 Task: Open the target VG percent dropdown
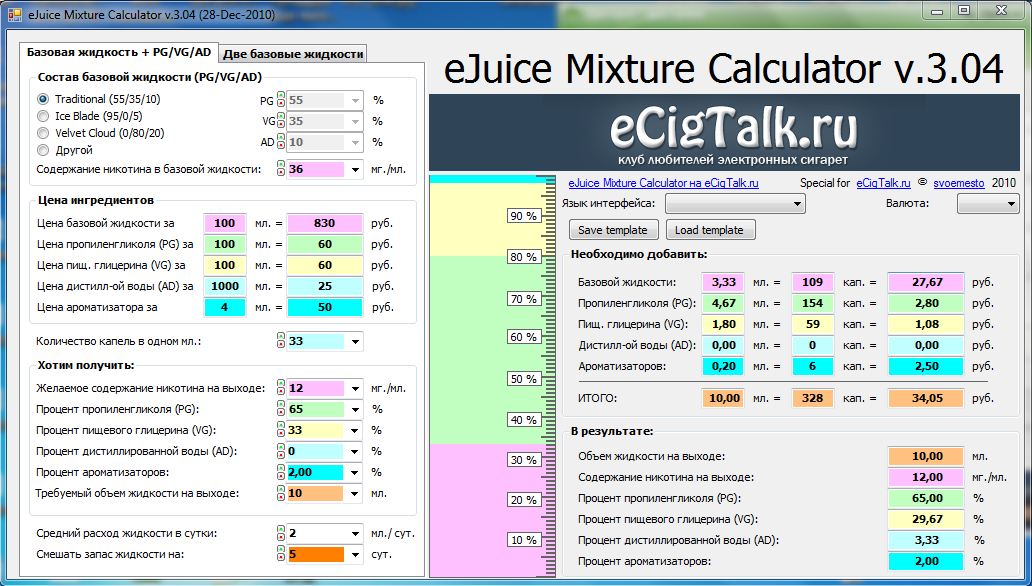(x=355, y=431)
